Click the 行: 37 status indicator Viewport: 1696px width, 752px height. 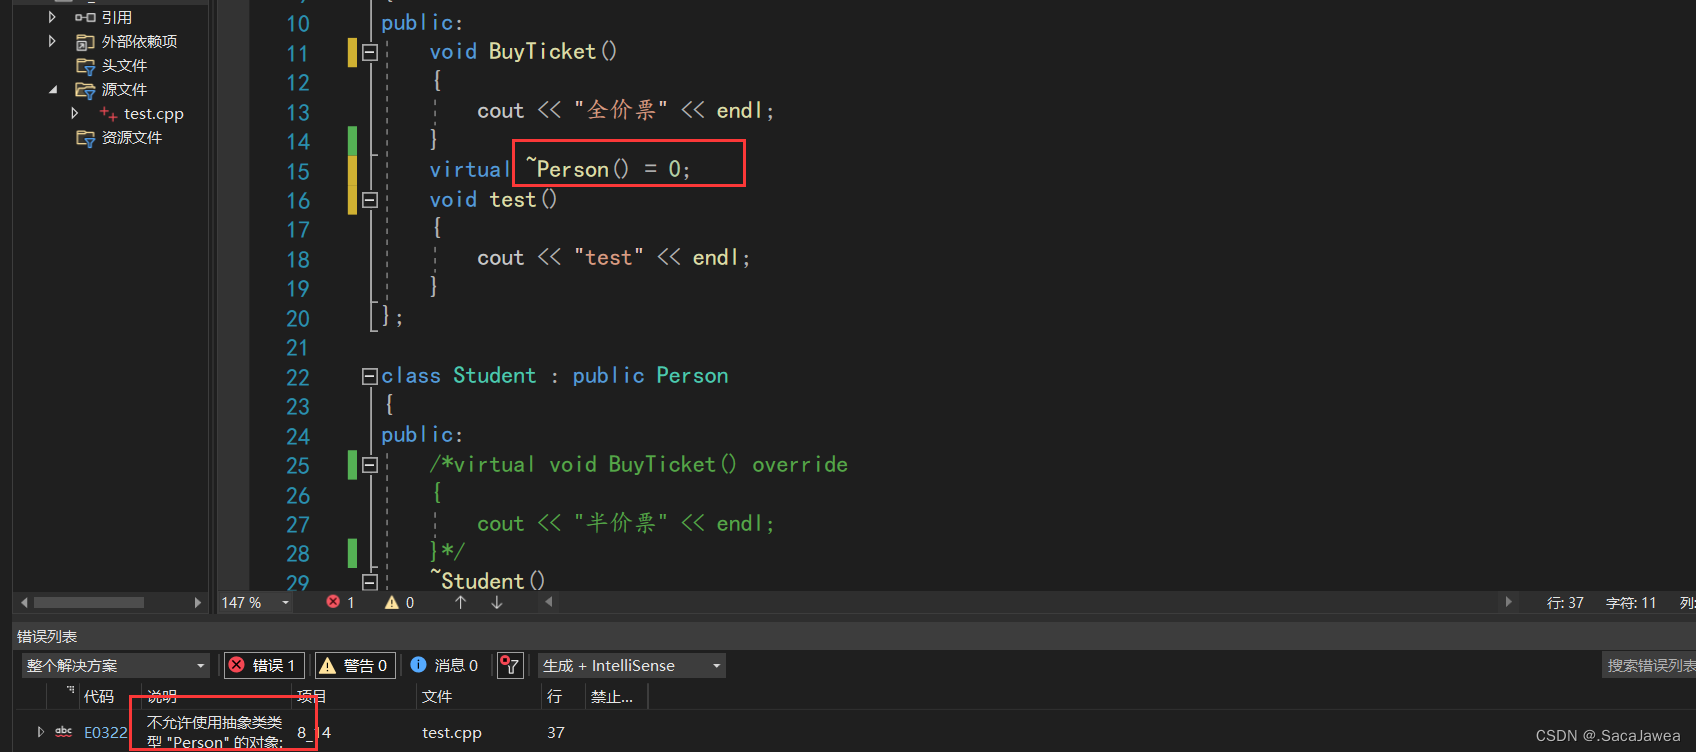[1565, 603]
